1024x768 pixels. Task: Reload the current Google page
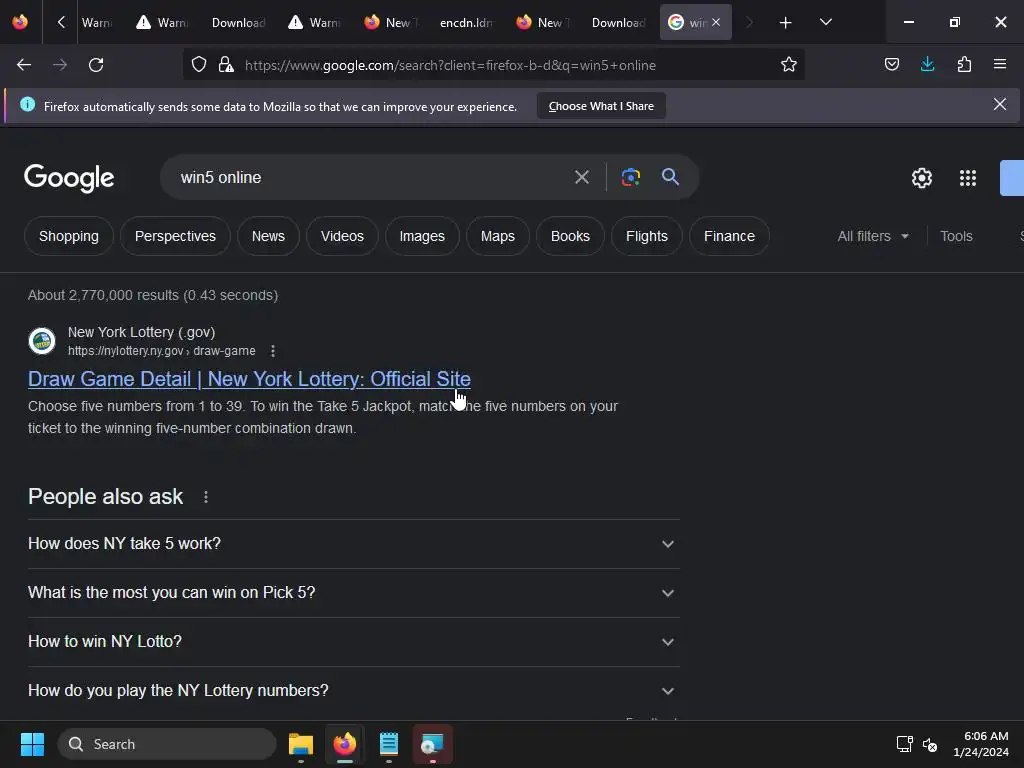click(96, 65)
